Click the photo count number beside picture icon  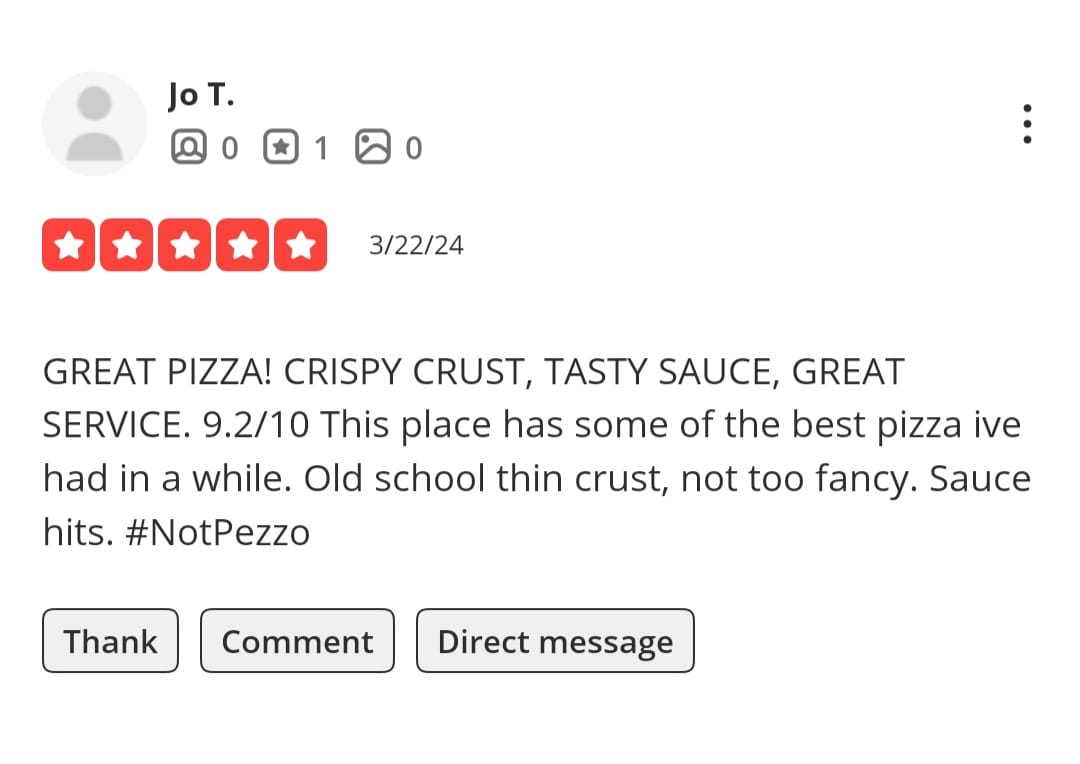click(x=413, y=149)
